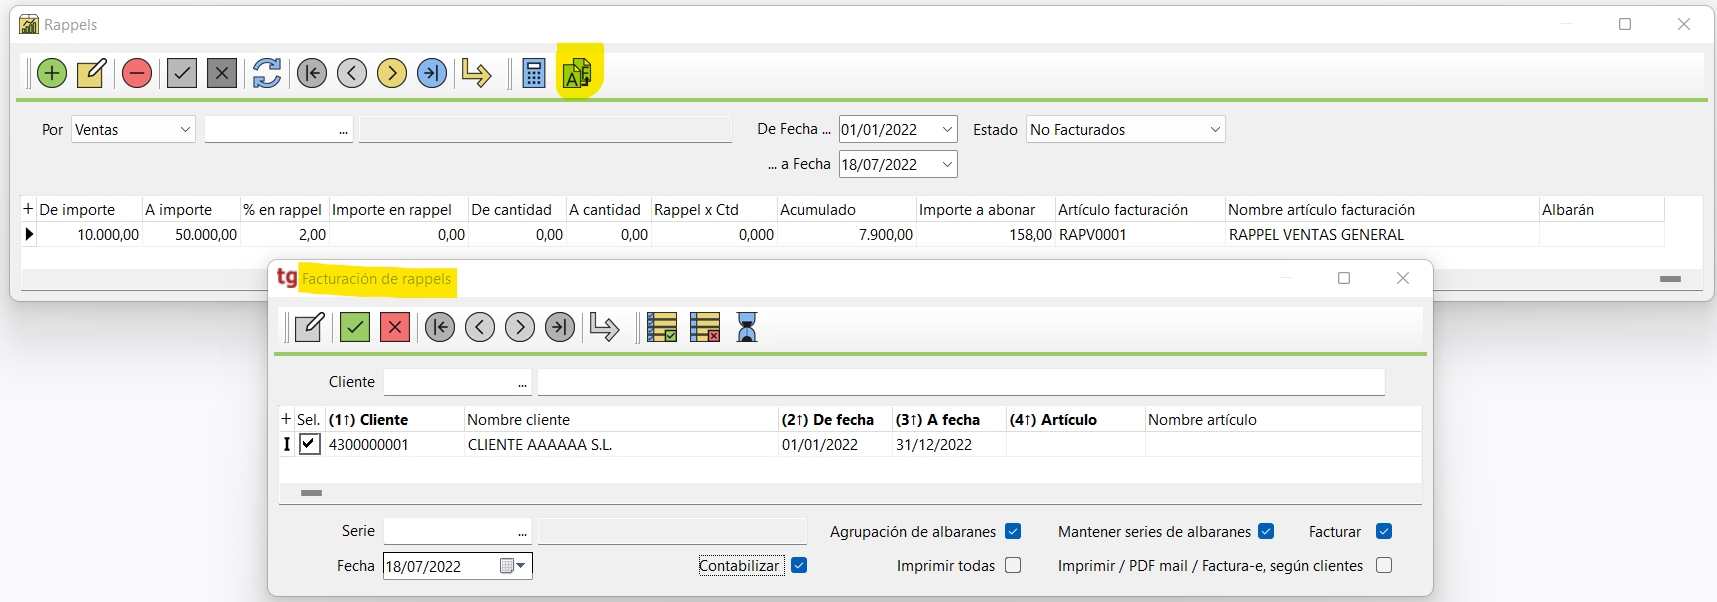Click horizontal scrollbar in Facturación grid
1717x602 pixels.
(311, 492)
